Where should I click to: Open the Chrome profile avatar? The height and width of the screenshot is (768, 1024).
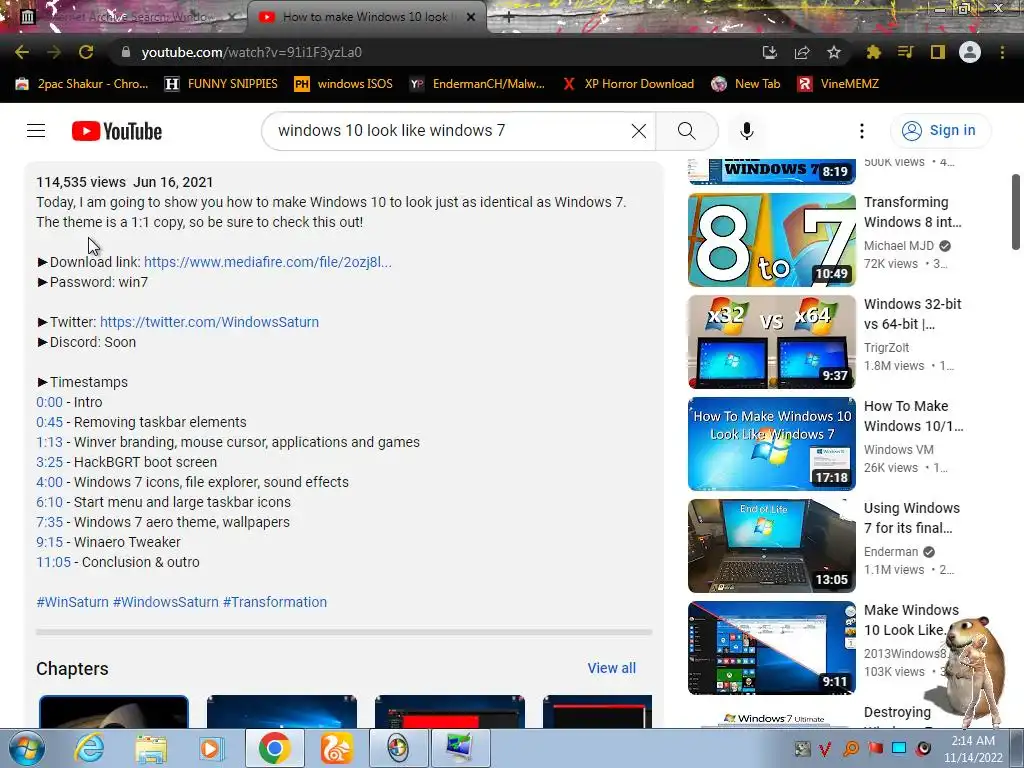pyautogui.click(x=970, y=52)
